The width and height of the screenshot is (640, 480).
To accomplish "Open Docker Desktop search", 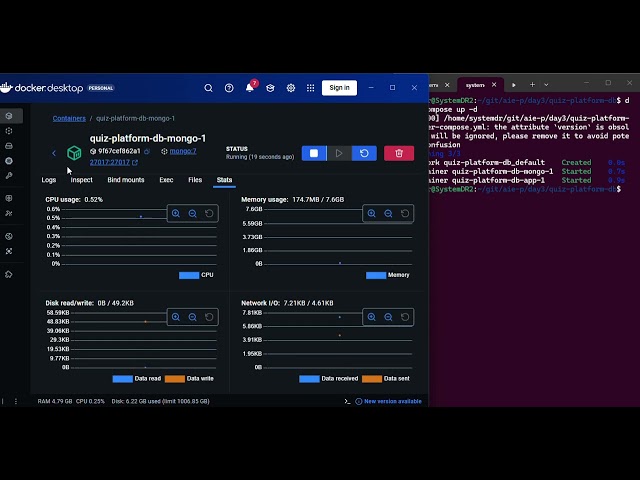I will [x=208, y=88].
